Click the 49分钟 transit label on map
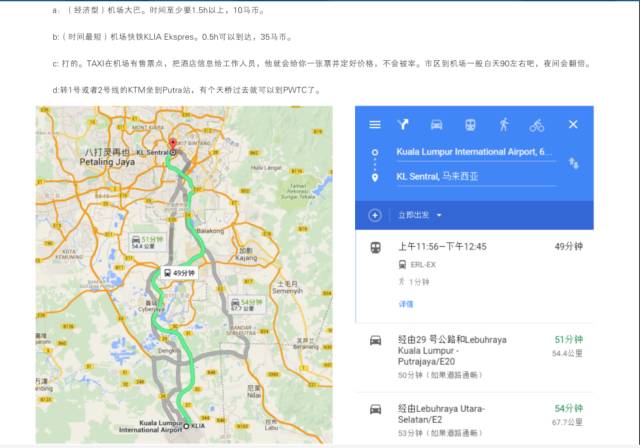This screenshot has width=640, height=448. click(x=180, y=273)
